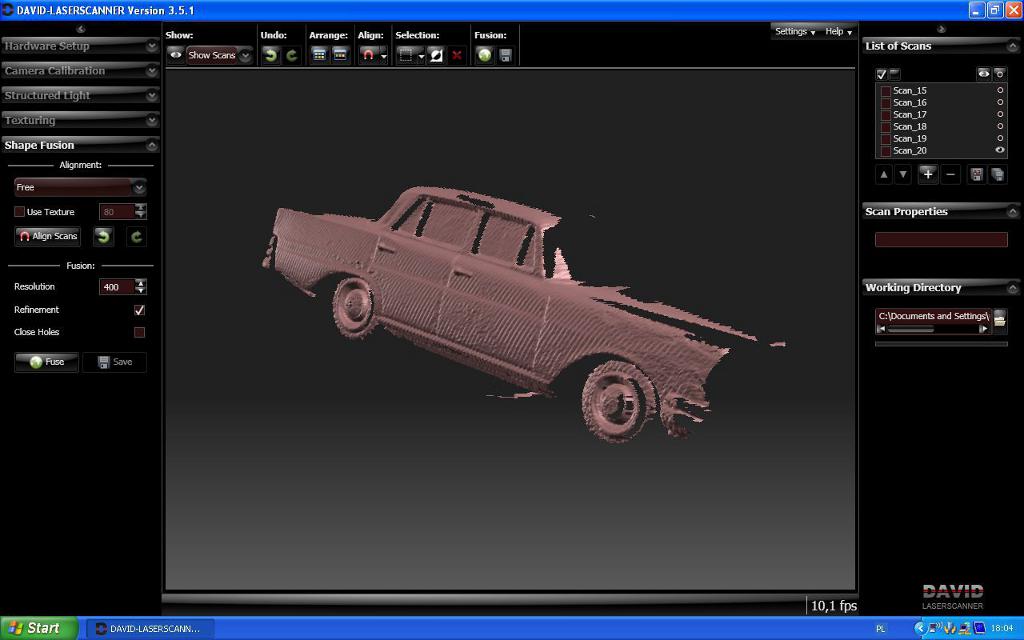This screenshot has width=1024, height=640.
Task: Click toolbar Undo green arrow icon
Action: click(x=270, y=56)
